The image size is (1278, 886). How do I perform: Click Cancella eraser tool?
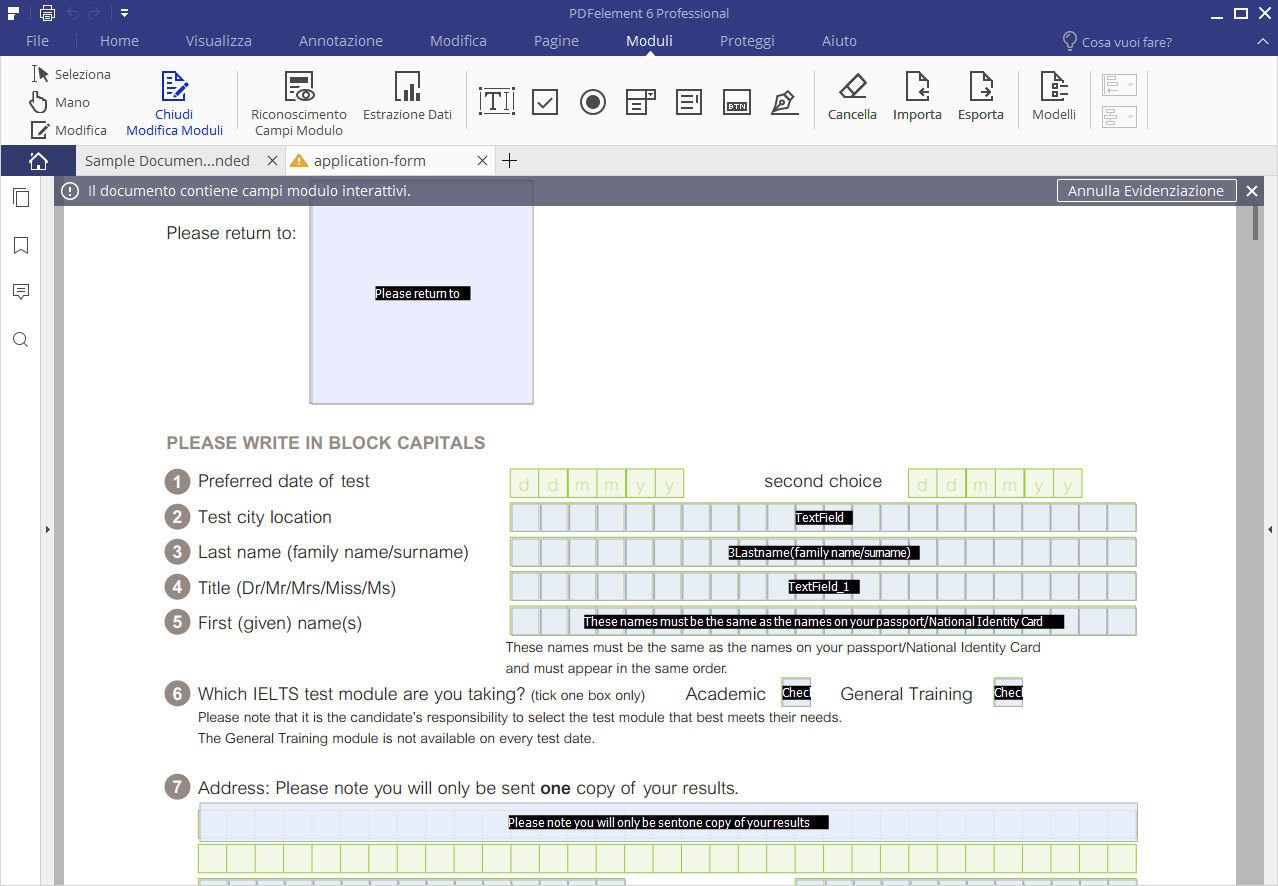[852, 96]
